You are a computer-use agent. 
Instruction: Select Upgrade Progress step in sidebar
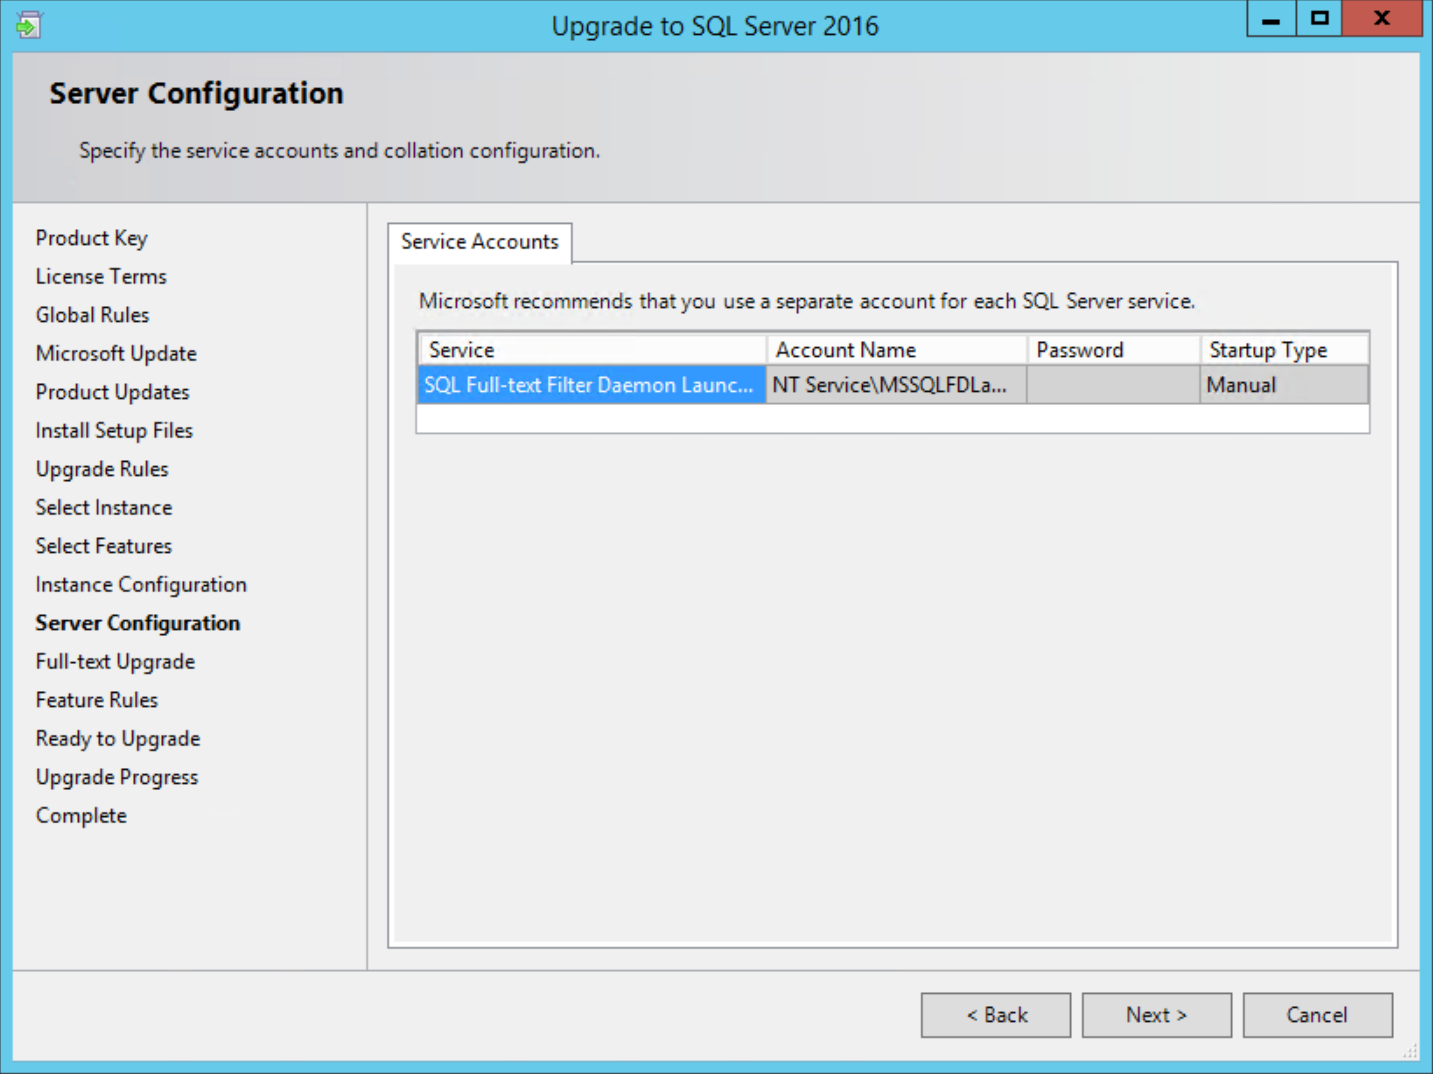click(x=117, y=777)
